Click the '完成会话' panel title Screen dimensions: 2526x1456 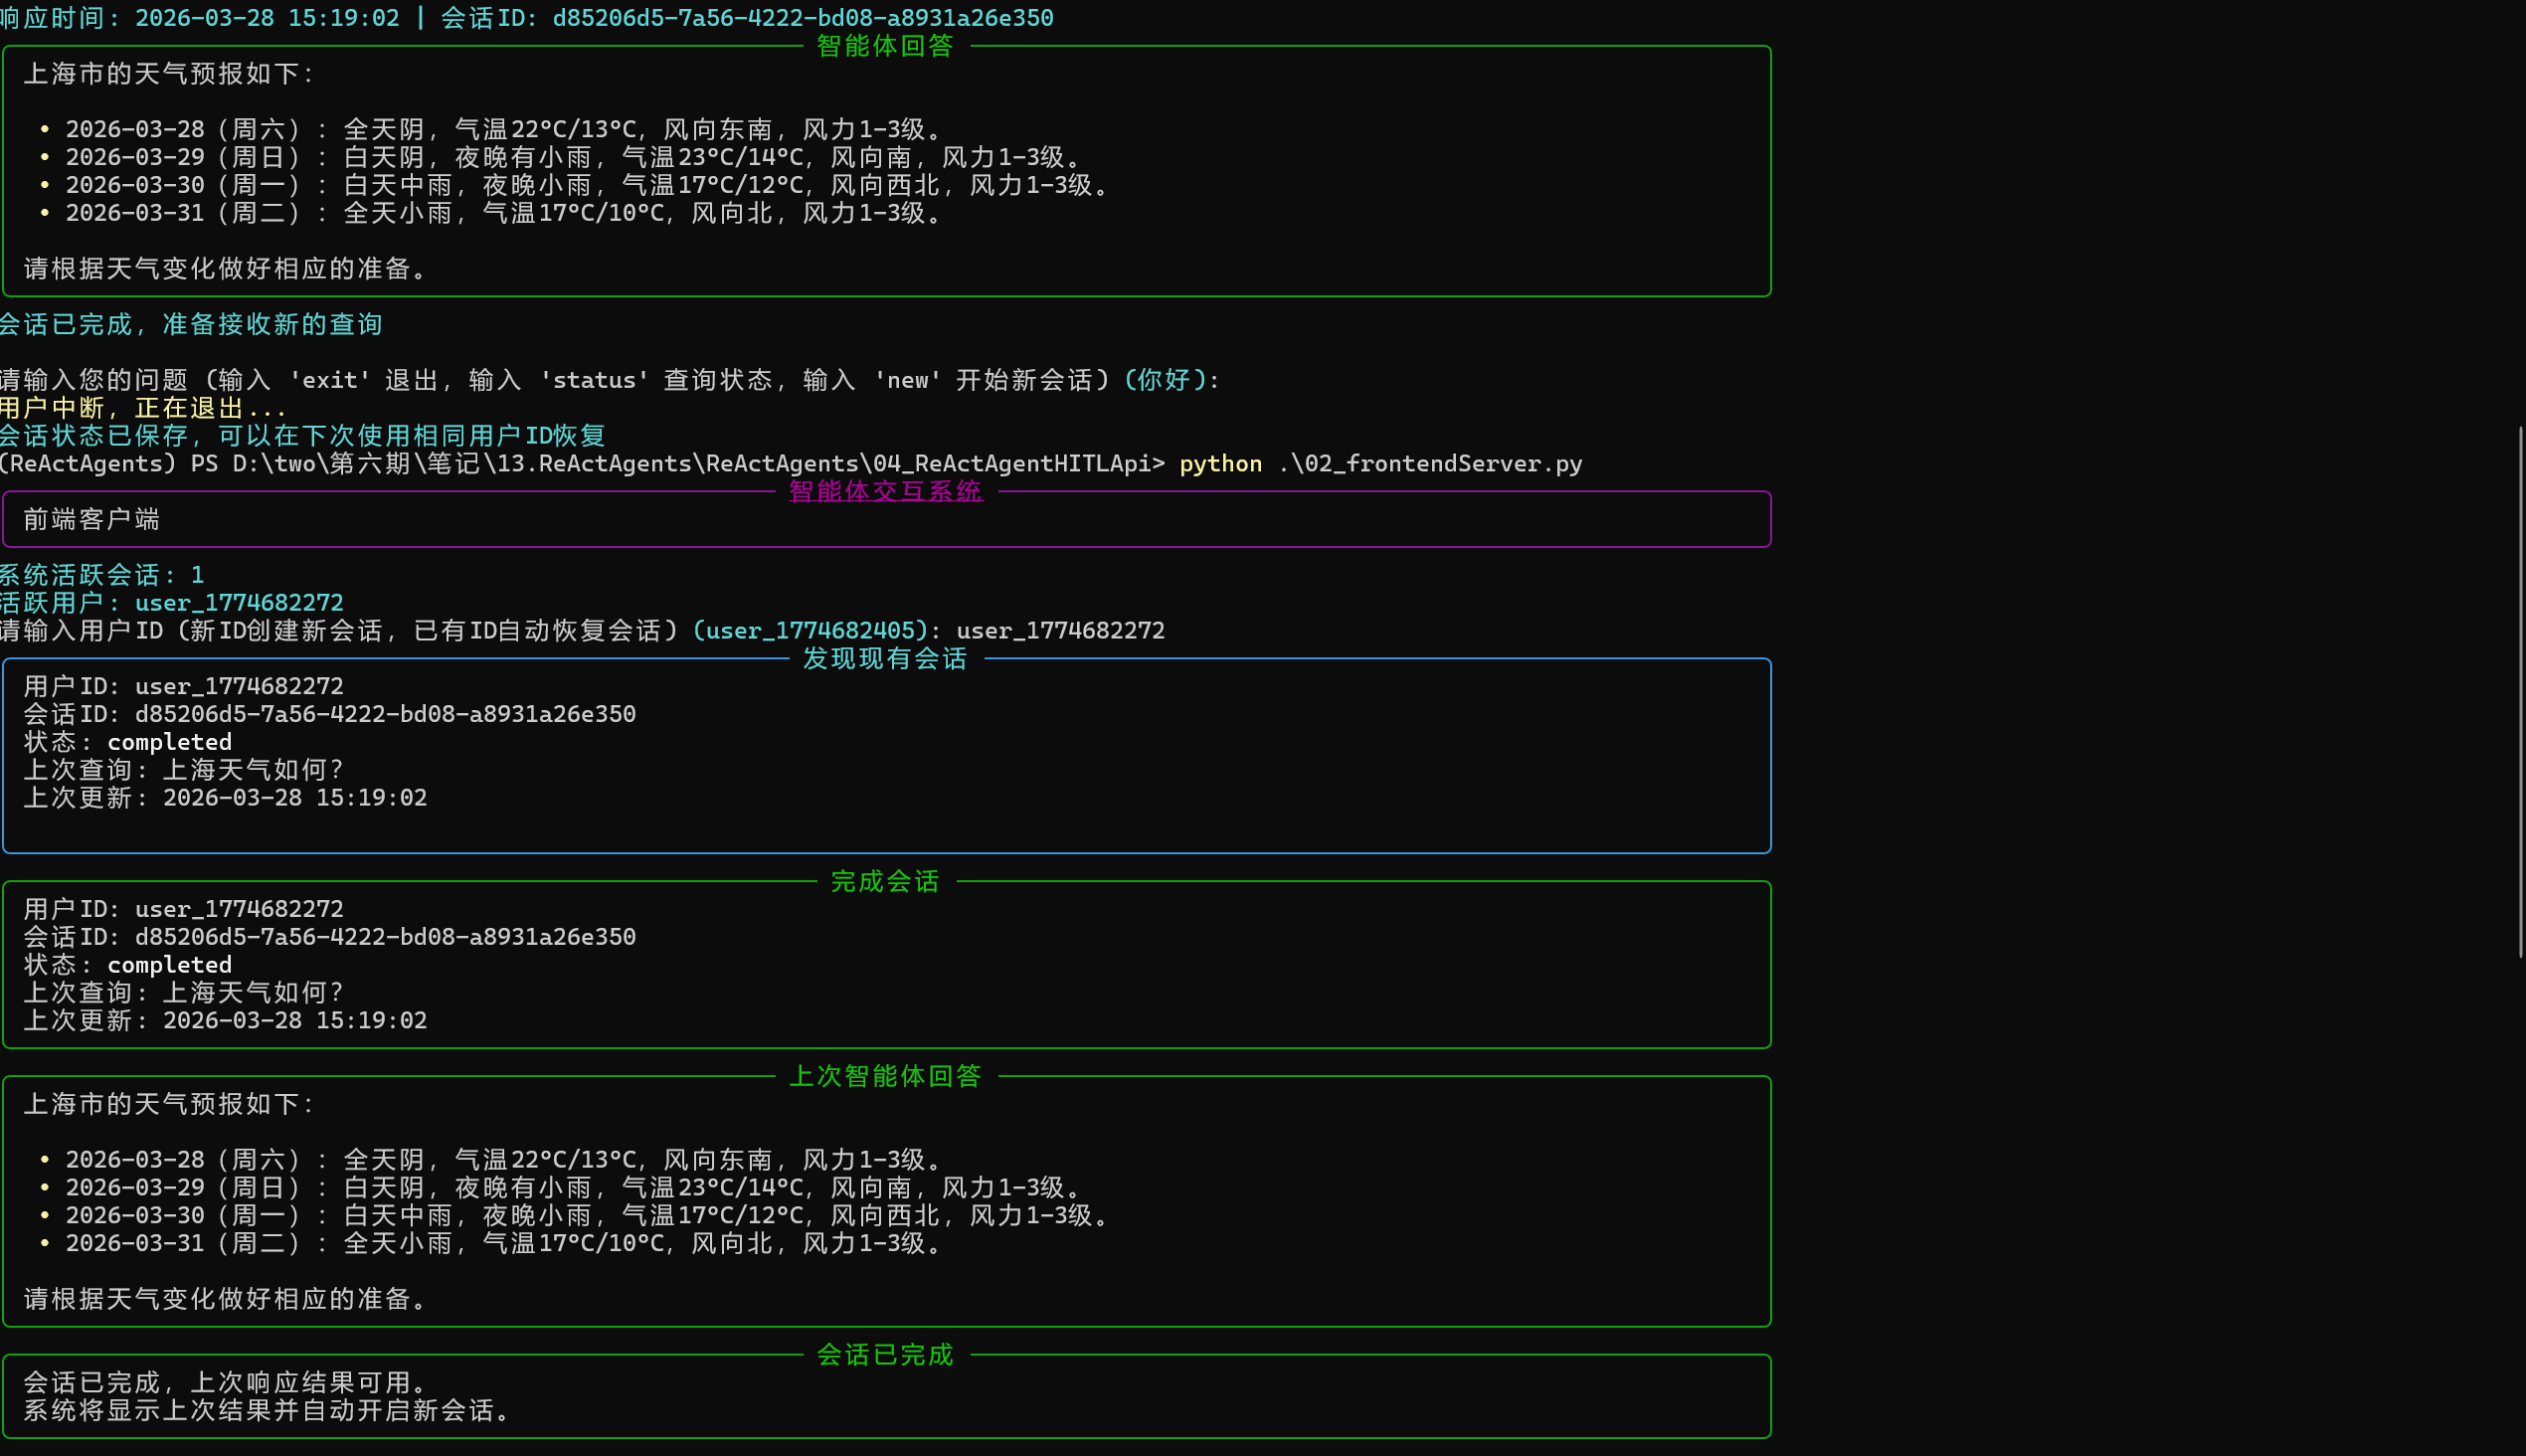click(x=885, y=881)
